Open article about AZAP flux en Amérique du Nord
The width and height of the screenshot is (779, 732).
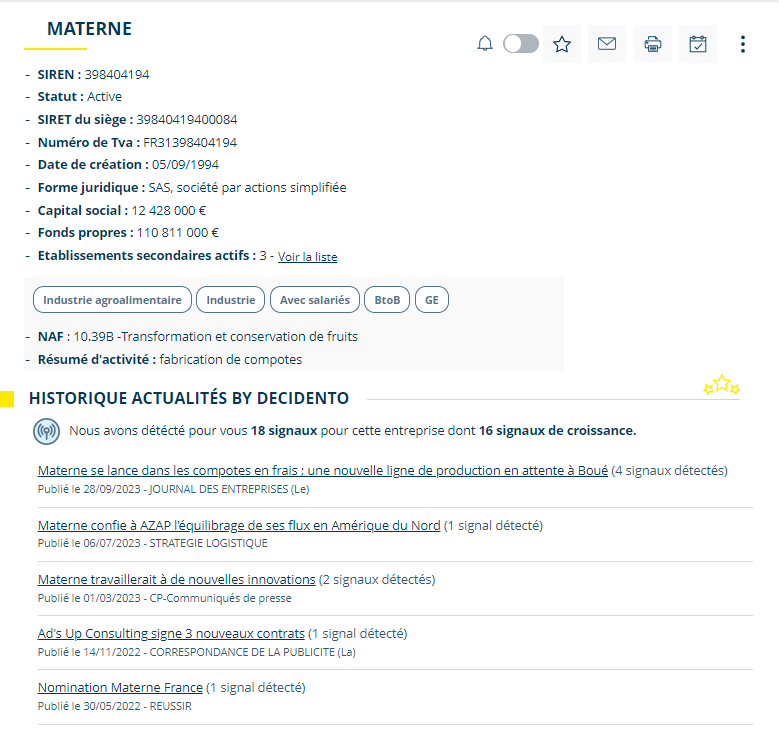[x=239, y=525]
